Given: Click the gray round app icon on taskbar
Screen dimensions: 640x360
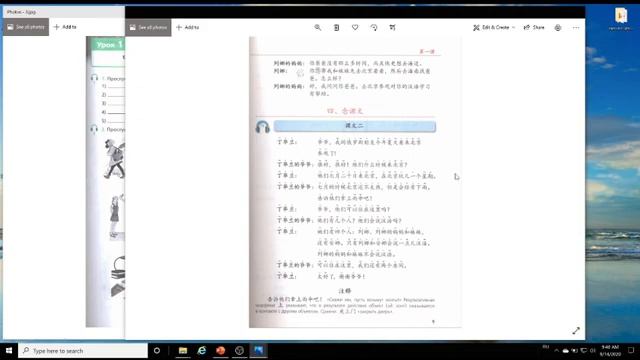Looking at the screenshot, I should (239, 351).
